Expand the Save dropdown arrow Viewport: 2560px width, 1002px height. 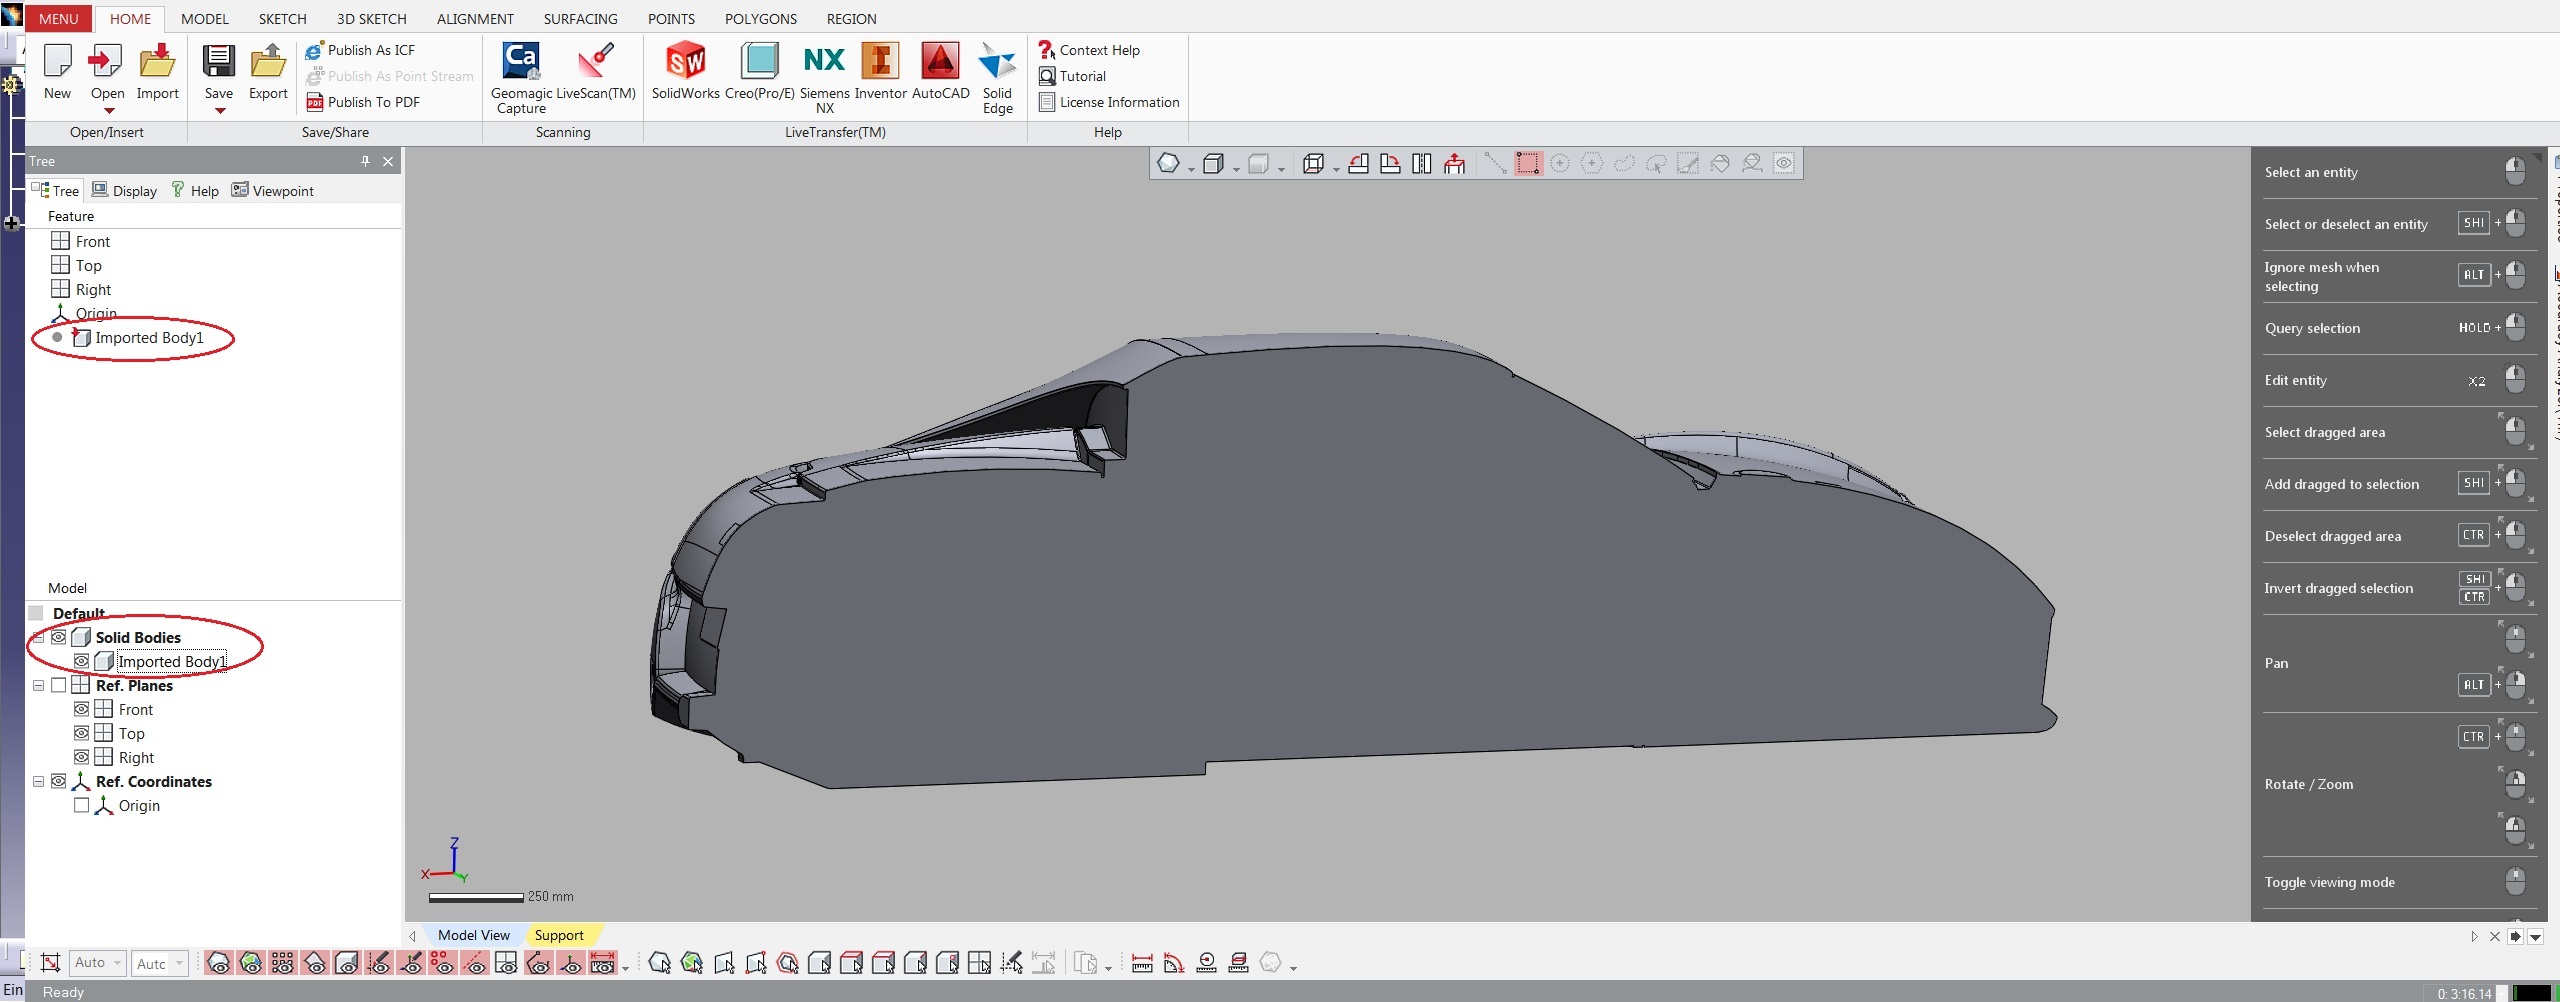[219, 111]
